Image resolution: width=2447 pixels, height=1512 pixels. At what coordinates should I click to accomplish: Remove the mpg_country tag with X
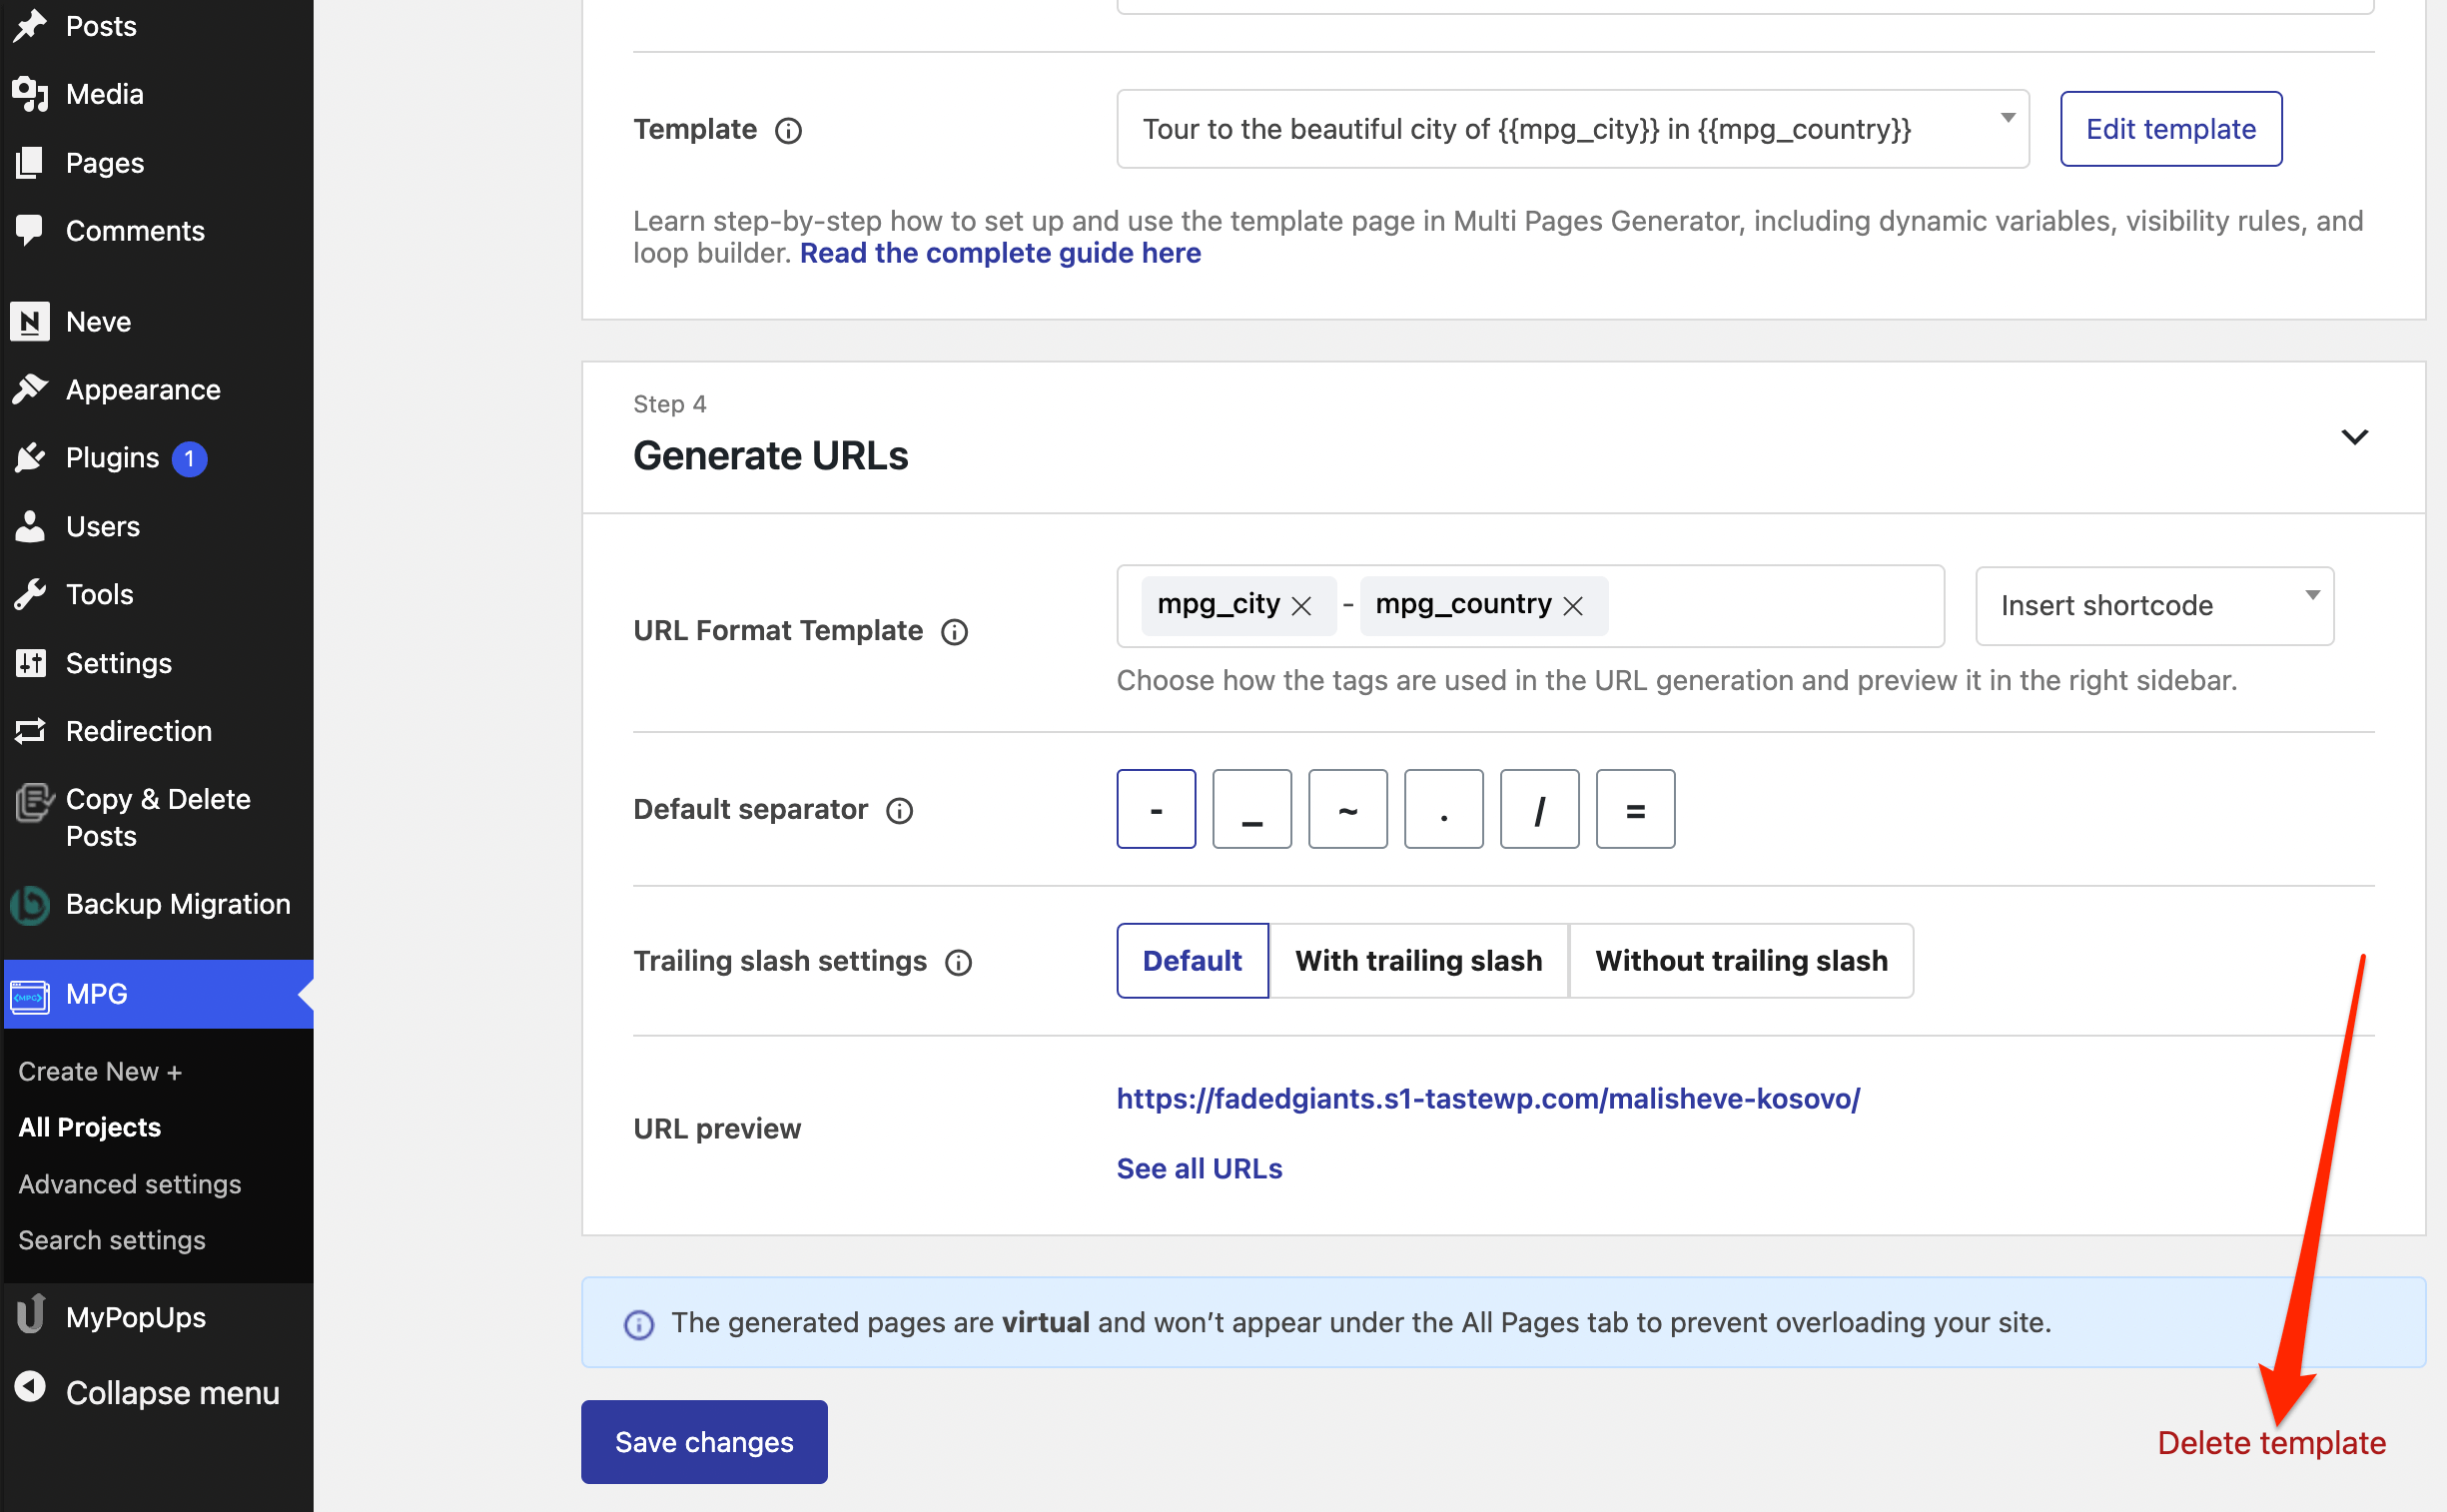(1573, 606)
